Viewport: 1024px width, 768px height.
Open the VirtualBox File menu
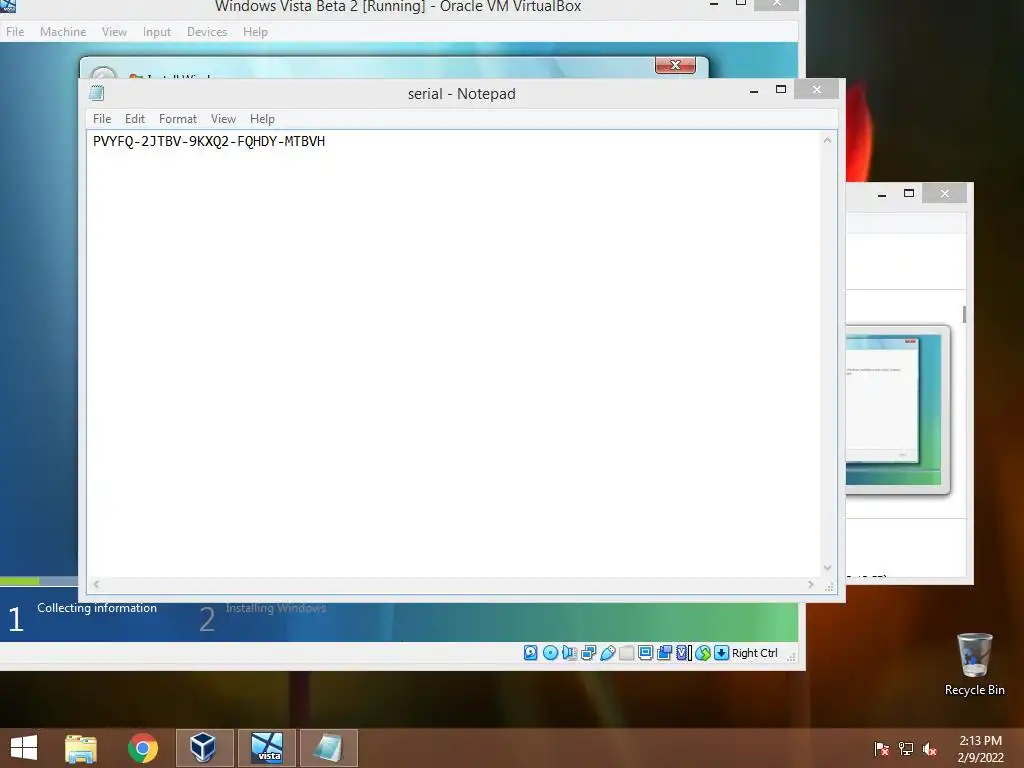pos(15,31)
